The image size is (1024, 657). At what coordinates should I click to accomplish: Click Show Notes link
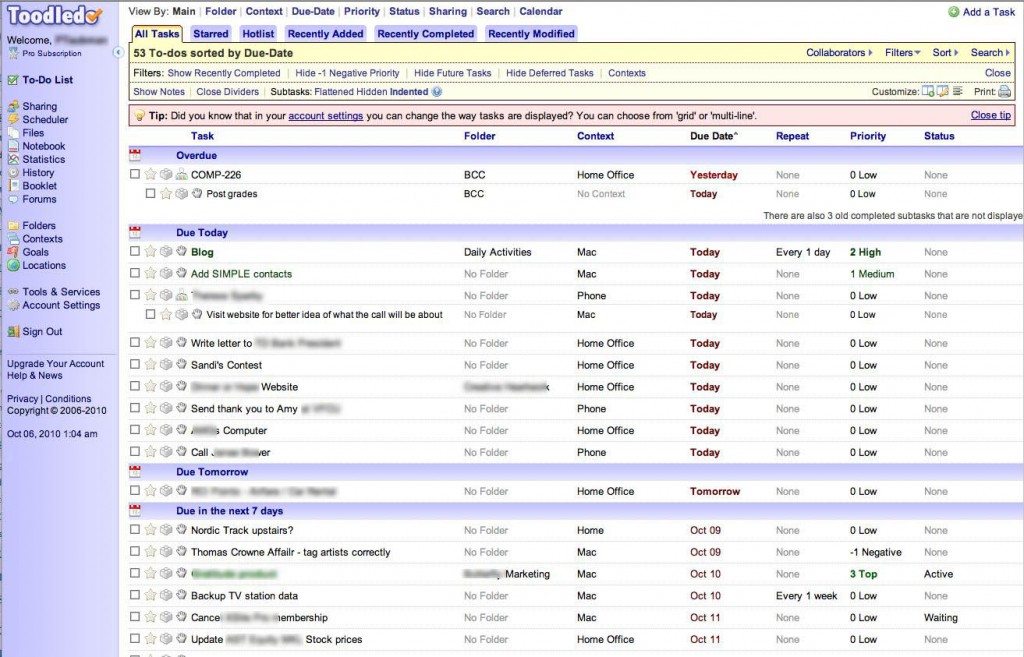pos(159,91)
